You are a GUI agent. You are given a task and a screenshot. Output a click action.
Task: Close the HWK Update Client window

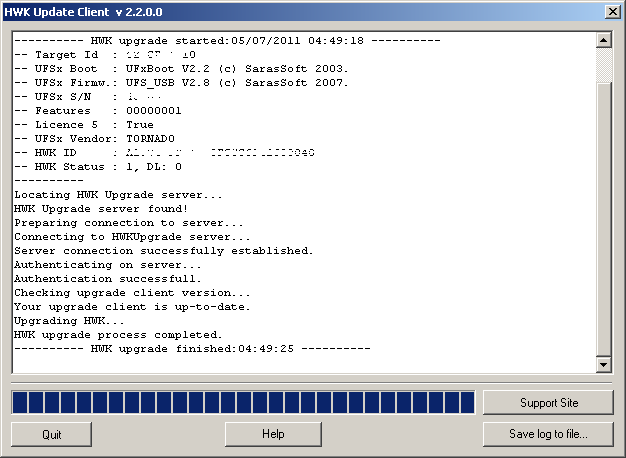click(612, 12)
